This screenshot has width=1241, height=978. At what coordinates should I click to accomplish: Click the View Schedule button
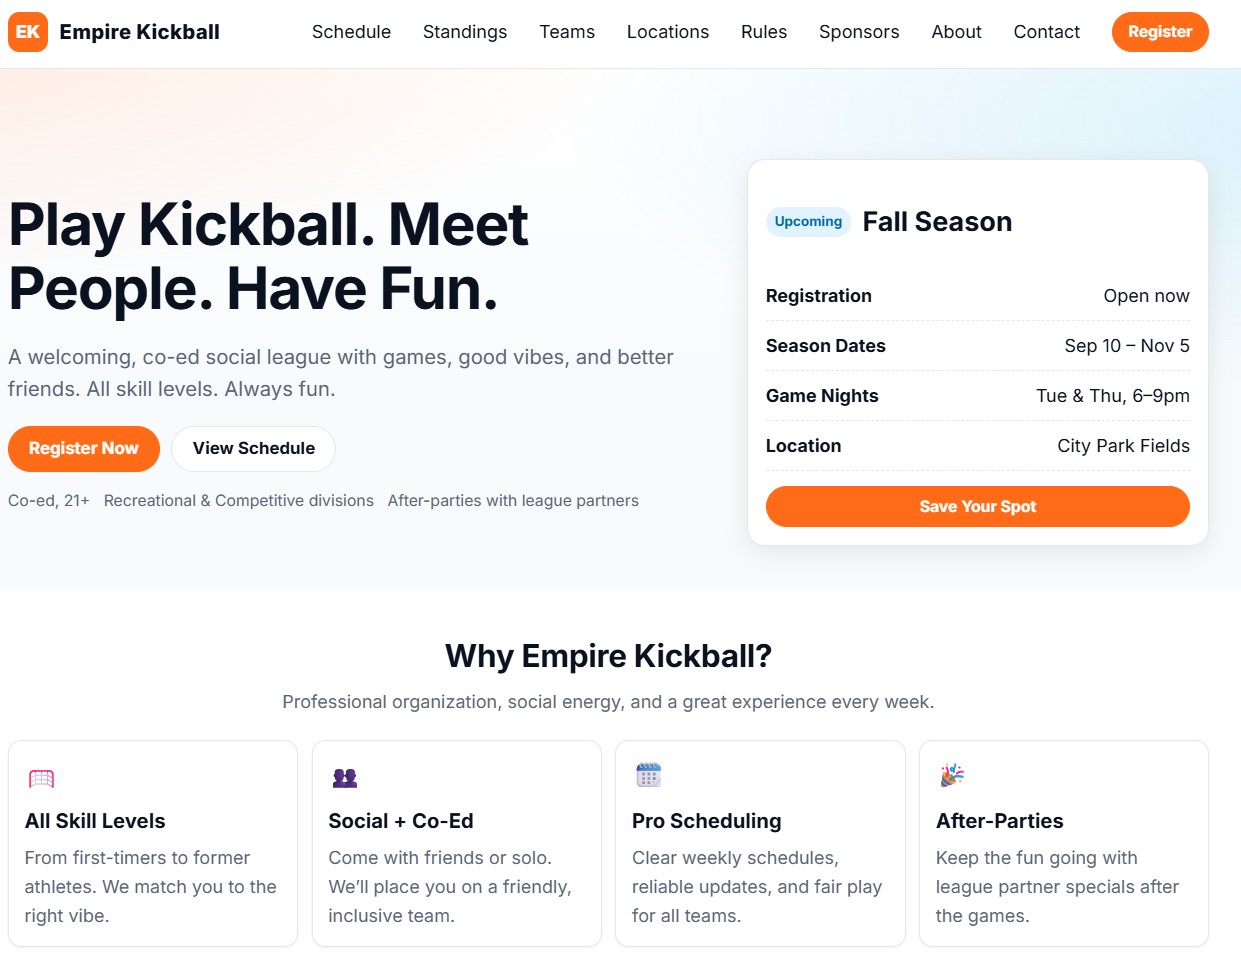tap(254, 448)
